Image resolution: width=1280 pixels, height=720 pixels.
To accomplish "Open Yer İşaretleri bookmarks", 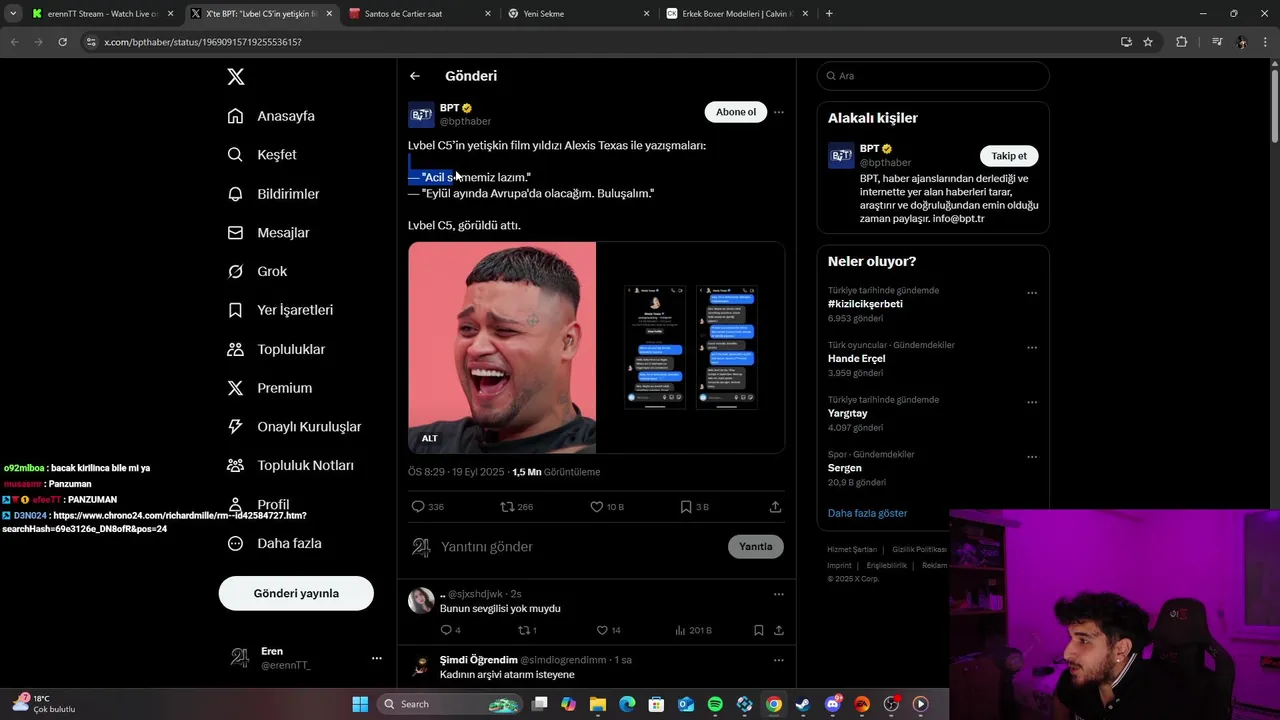I will click(x=280, y=310).
